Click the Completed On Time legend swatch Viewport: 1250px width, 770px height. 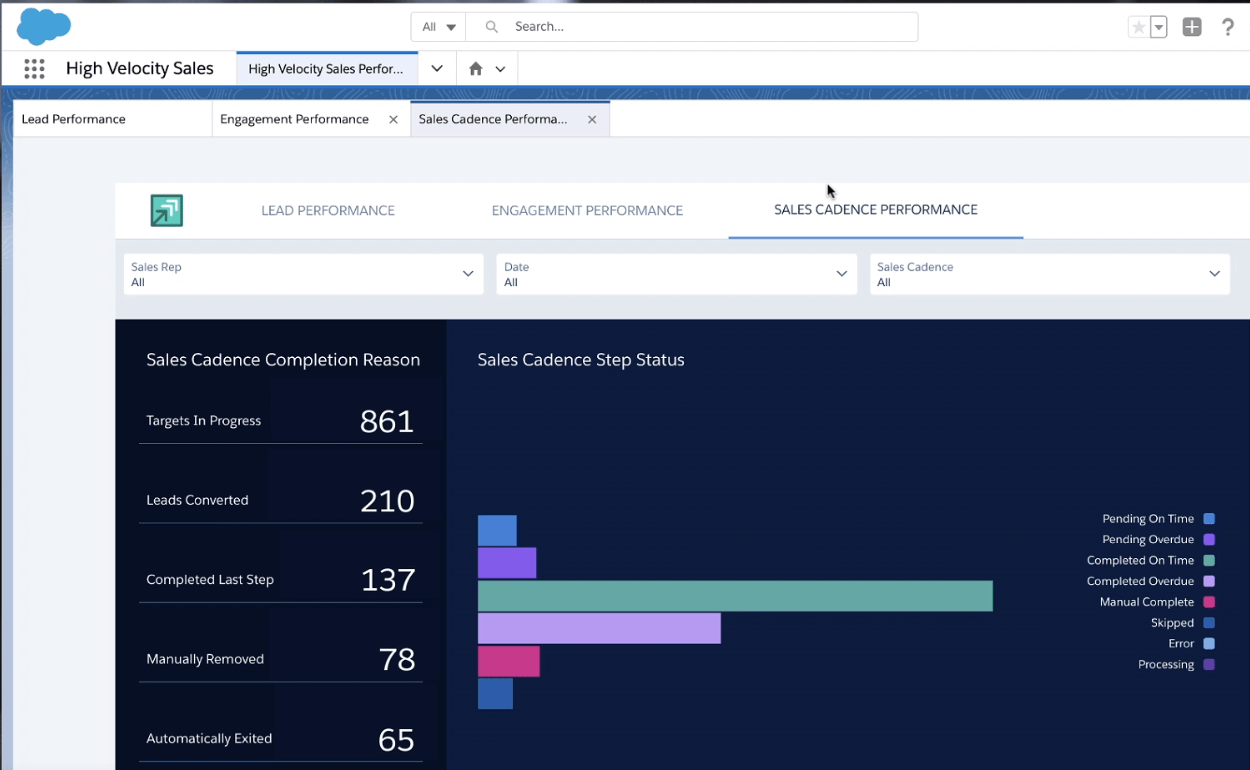click(1209, 561)
